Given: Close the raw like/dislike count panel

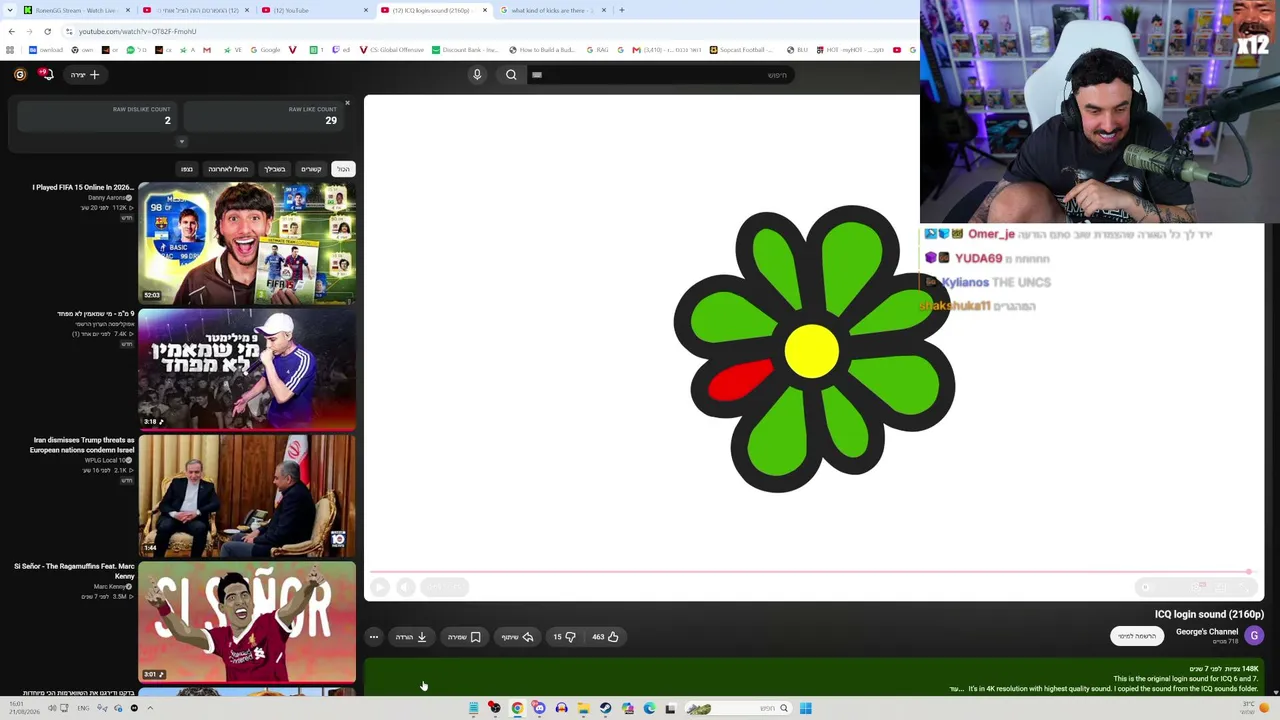Looking at the screenshot, I should (x=347, y=103).
